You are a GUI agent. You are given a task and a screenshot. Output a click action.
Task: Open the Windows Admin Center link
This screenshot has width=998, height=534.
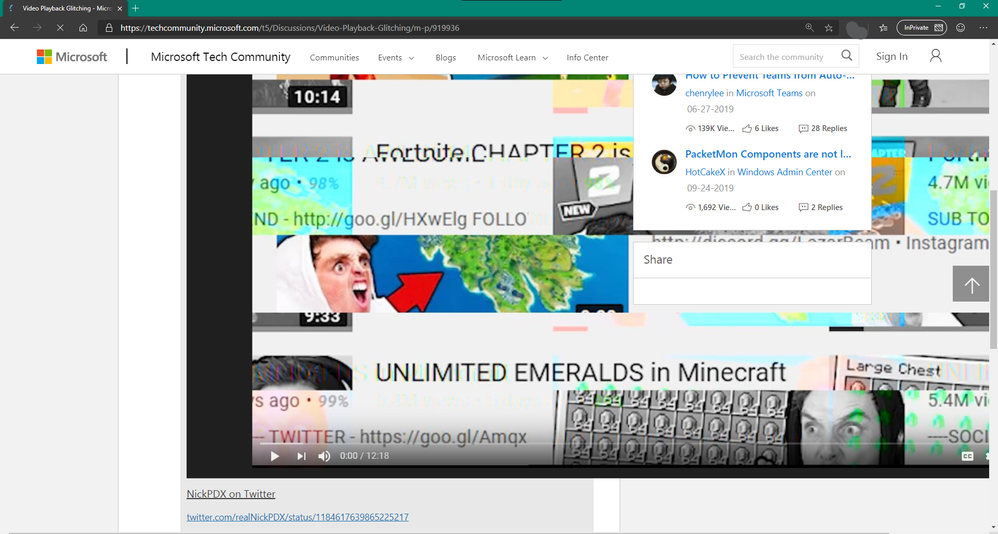pos(784,172)
